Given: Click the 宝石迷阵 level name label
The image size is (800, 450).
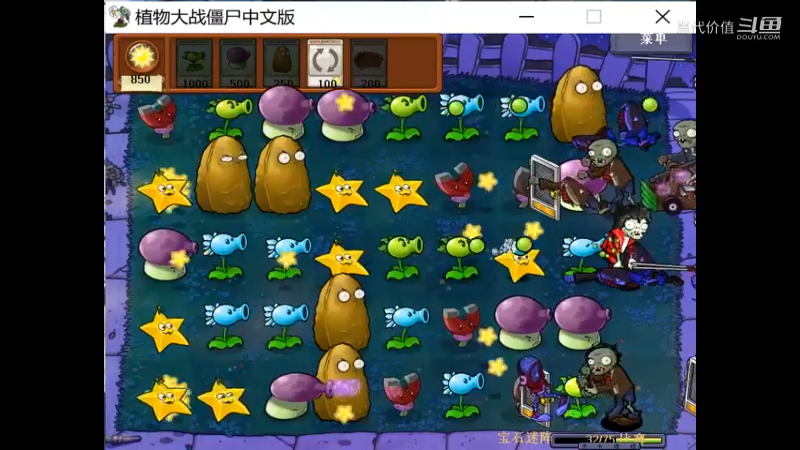Looking at the screenshot, I should pyautogui.click(x=524, y=438).
